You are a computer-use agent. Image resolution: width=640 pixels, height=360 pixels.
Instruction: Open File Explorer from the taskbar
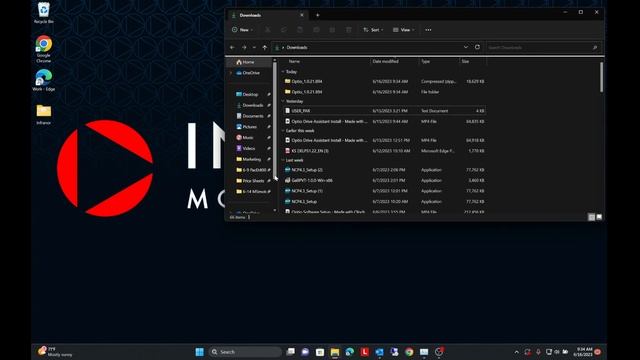(x=335, y=352)
